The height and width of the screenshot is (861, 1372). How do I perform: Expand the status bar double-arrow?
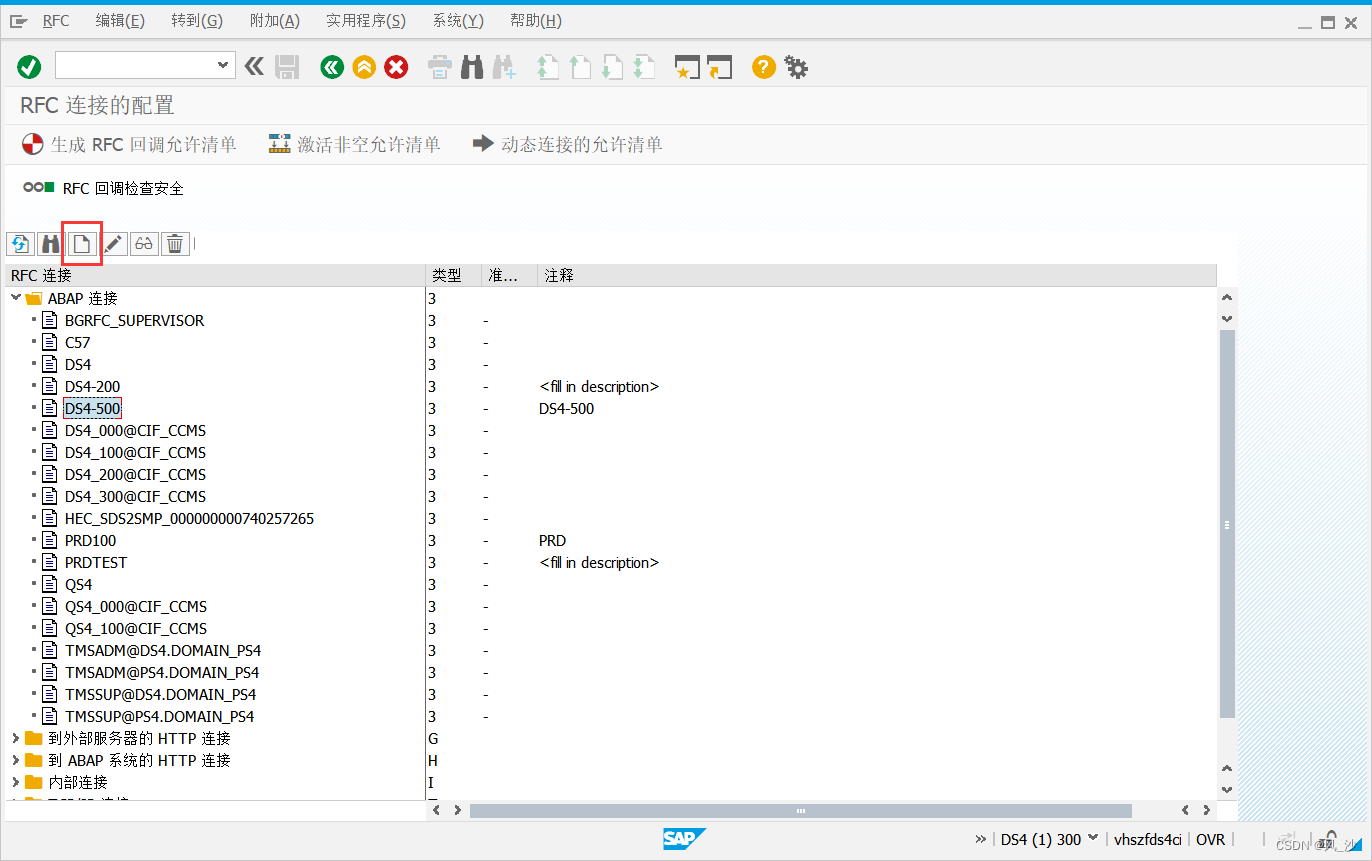pyautogui.click(x=980, y=839)
